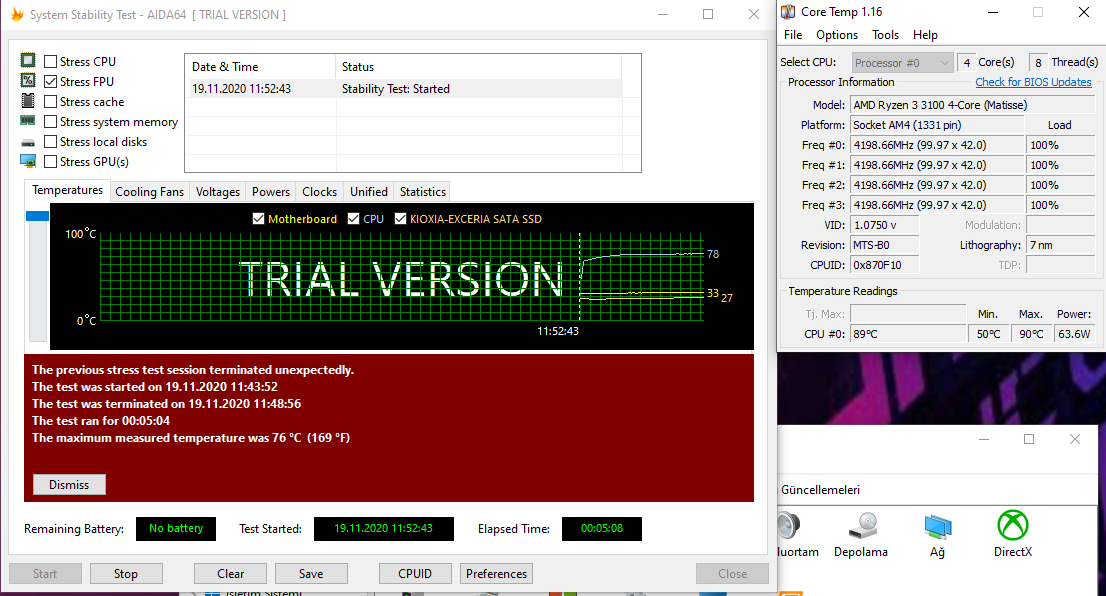Click the Platform Socket AM4 field

(x=937, y=125)
